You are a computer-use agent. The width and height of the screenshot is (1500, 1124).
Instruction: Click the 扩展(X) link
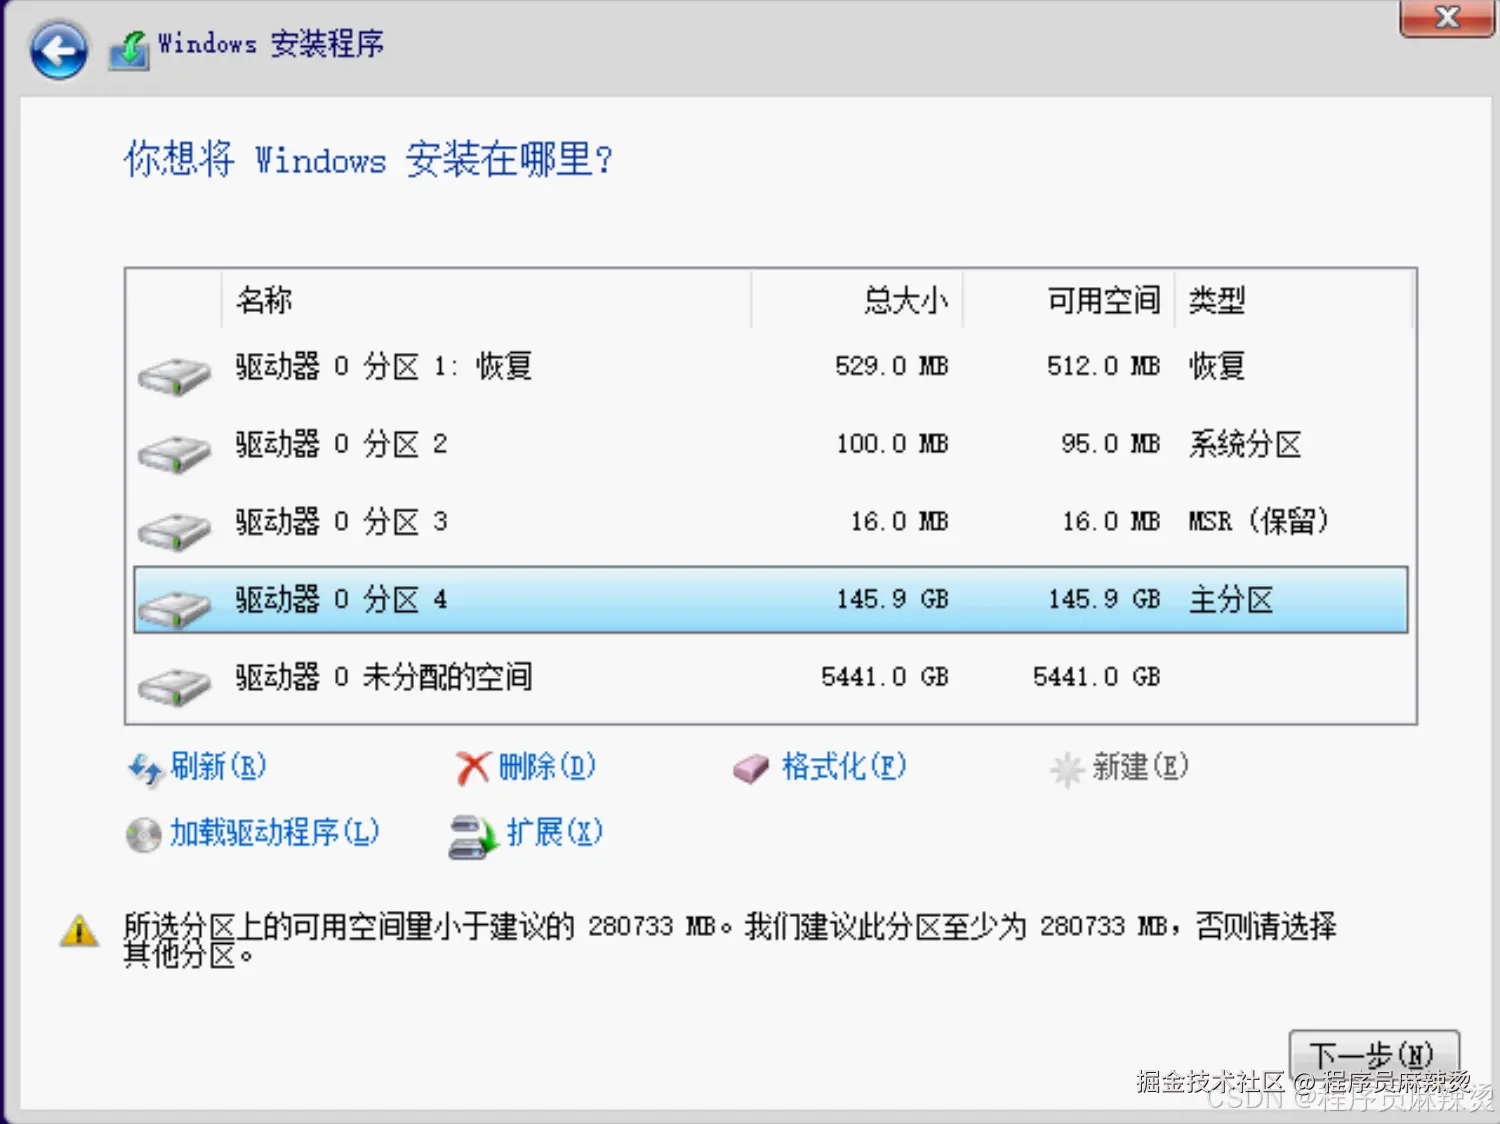[x=555, y=832]
